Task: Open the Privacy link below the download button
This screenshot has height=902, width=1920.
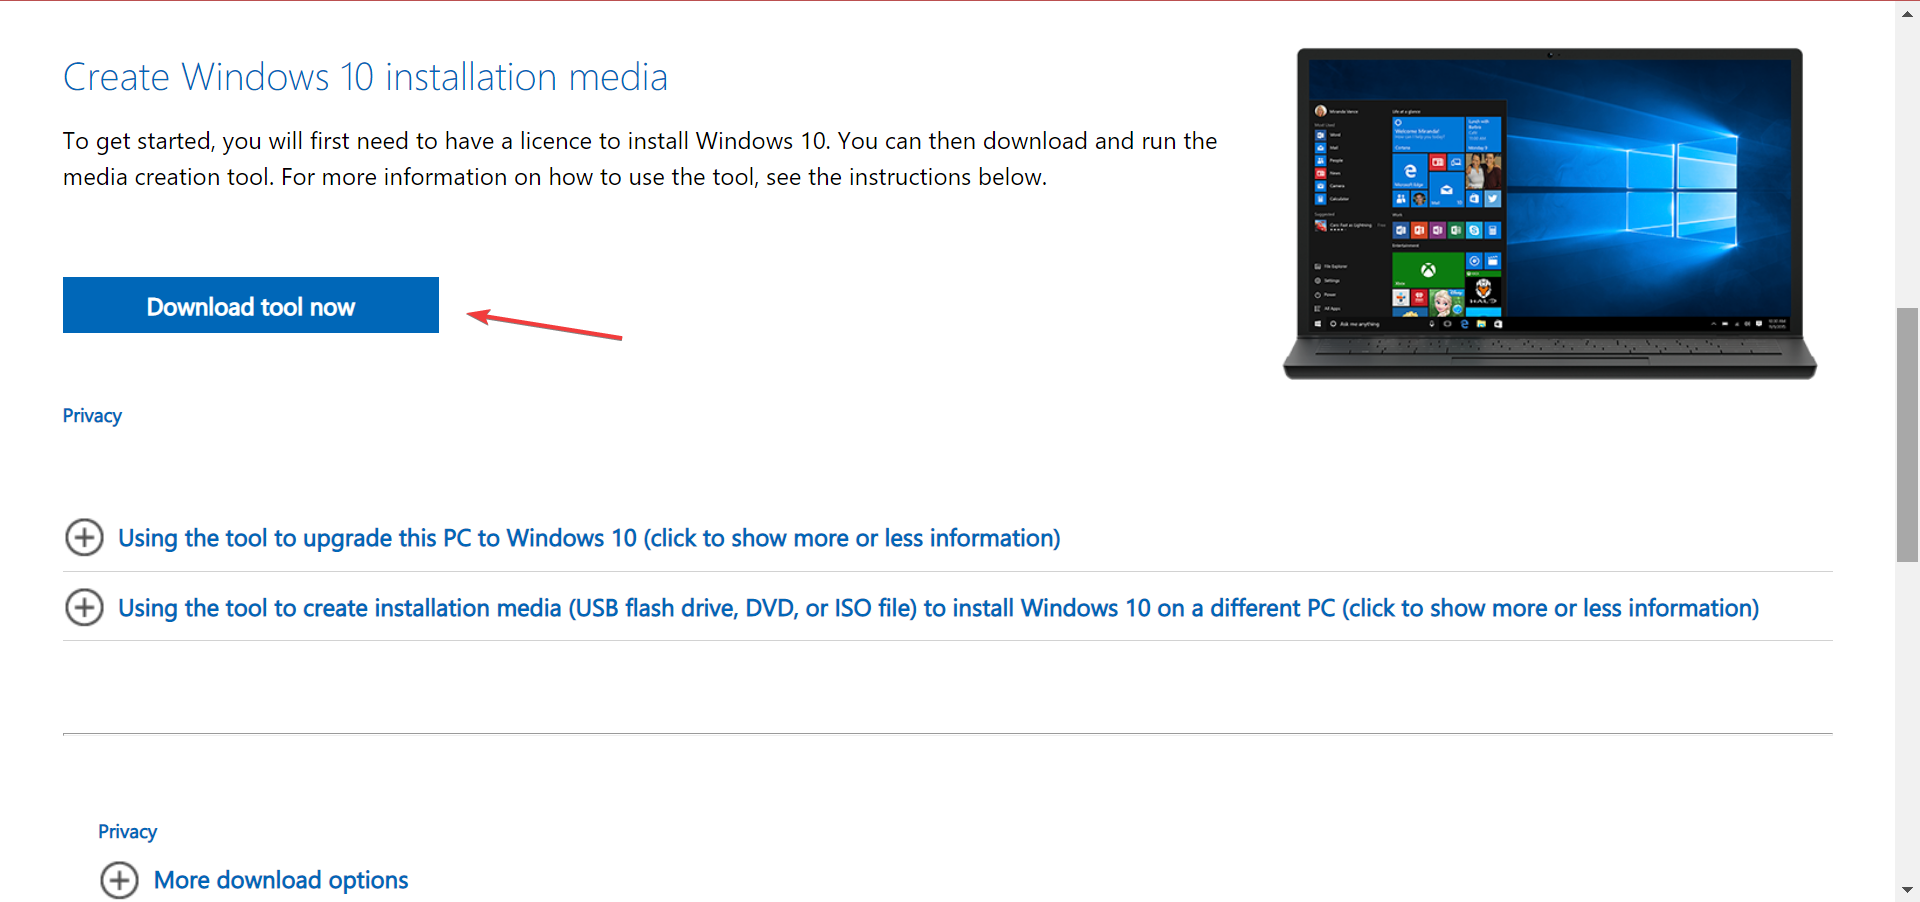Action: [x=92, y=416]
